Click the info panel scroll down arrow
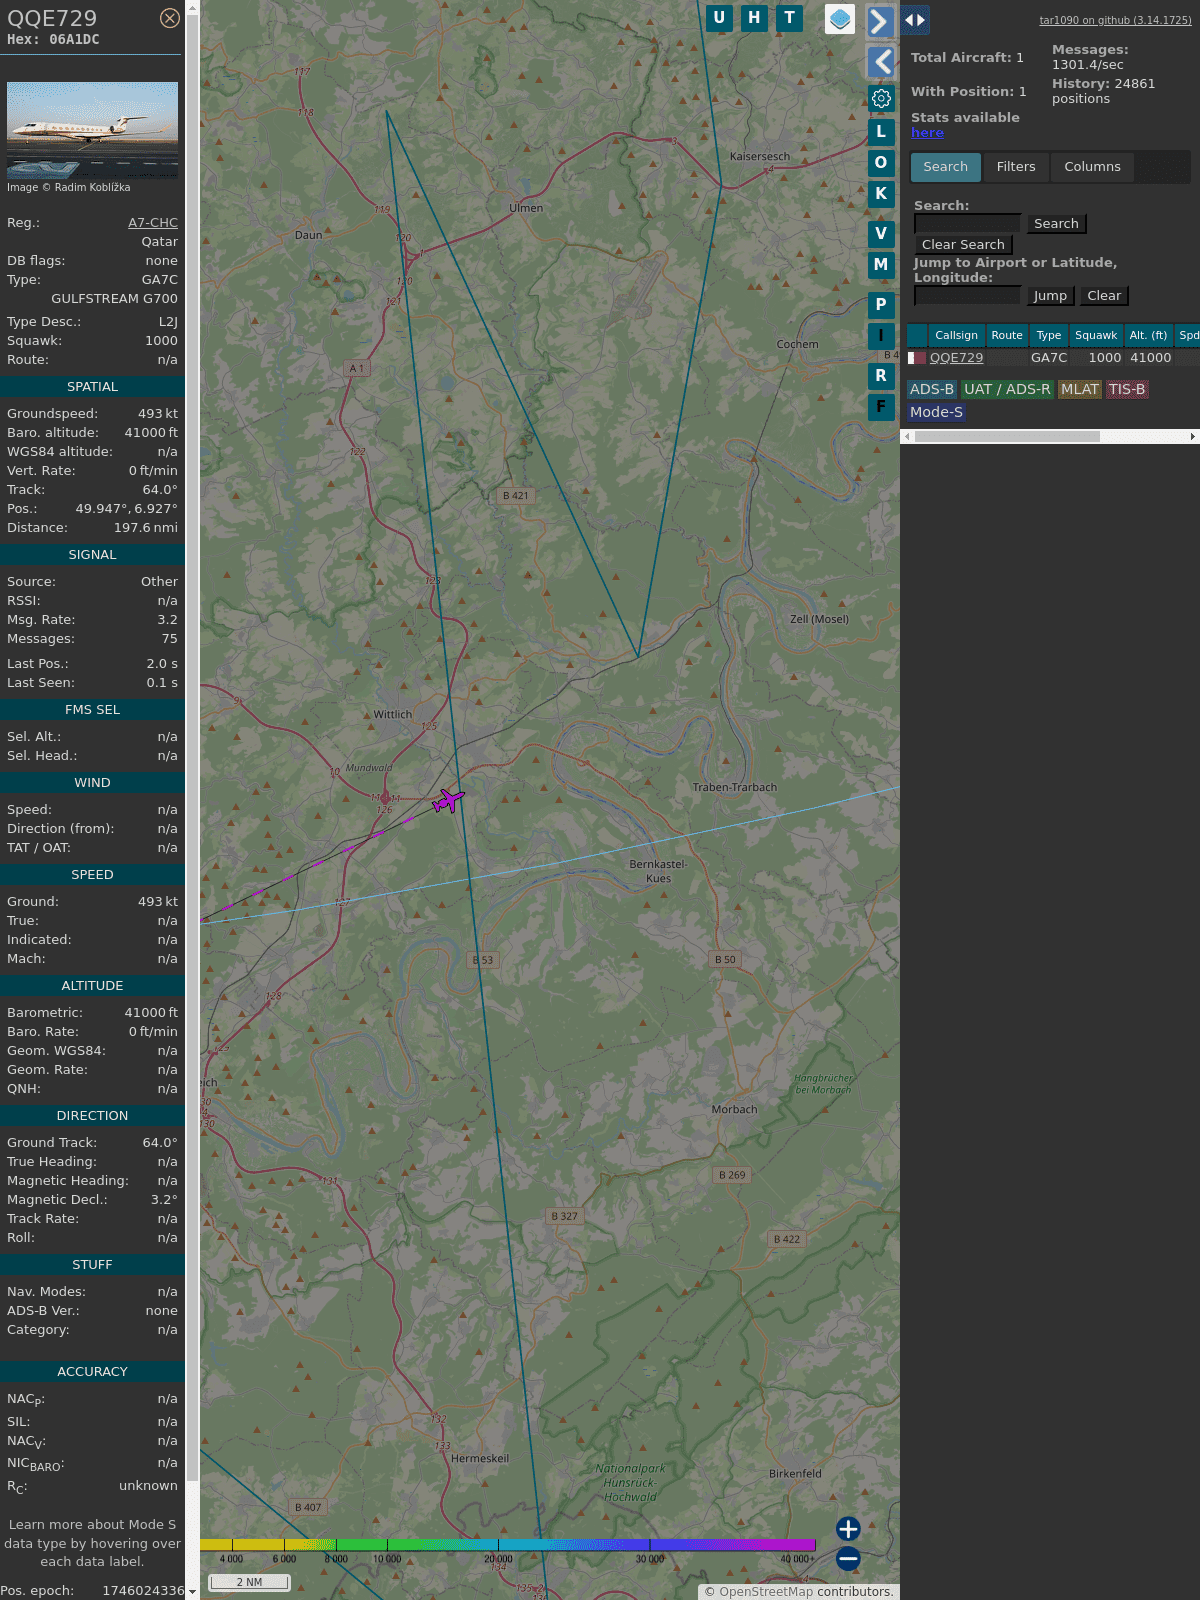1200x1600 pixels. click(x=192, y=1592)
